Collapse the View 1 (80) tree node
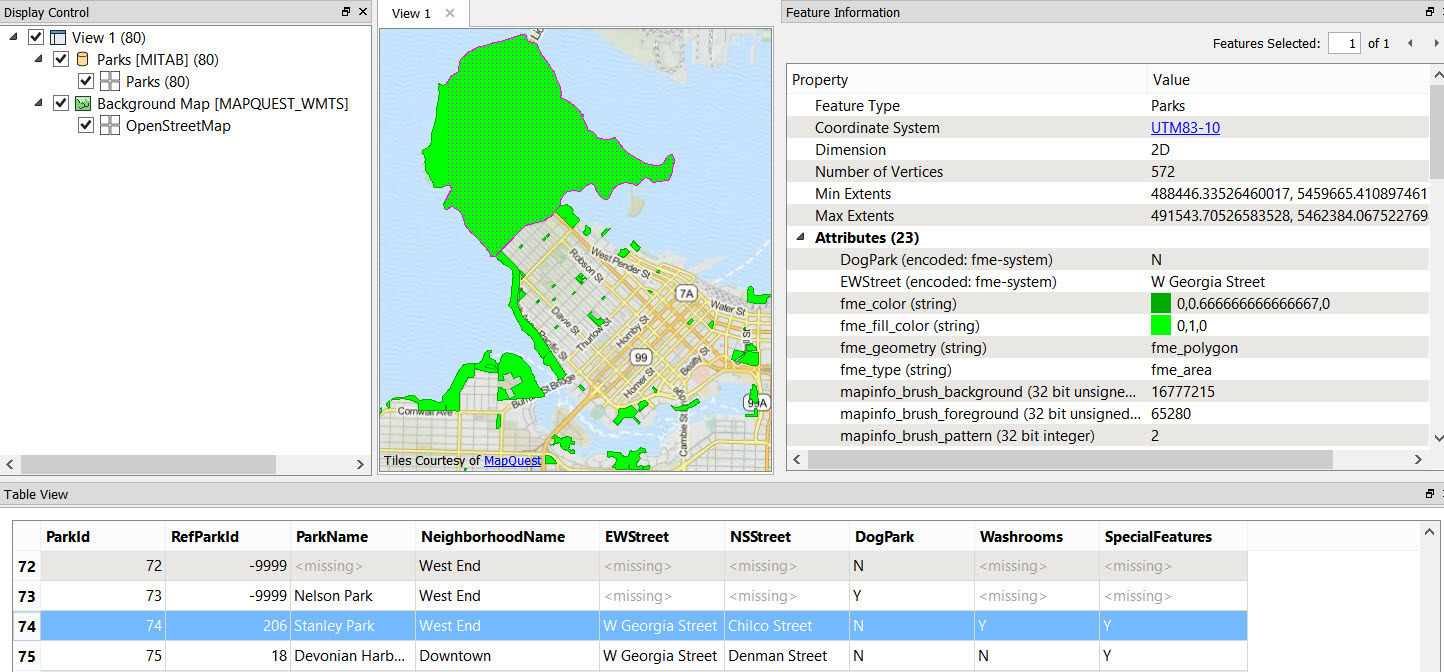1444x672 pixels. (13, 38)
